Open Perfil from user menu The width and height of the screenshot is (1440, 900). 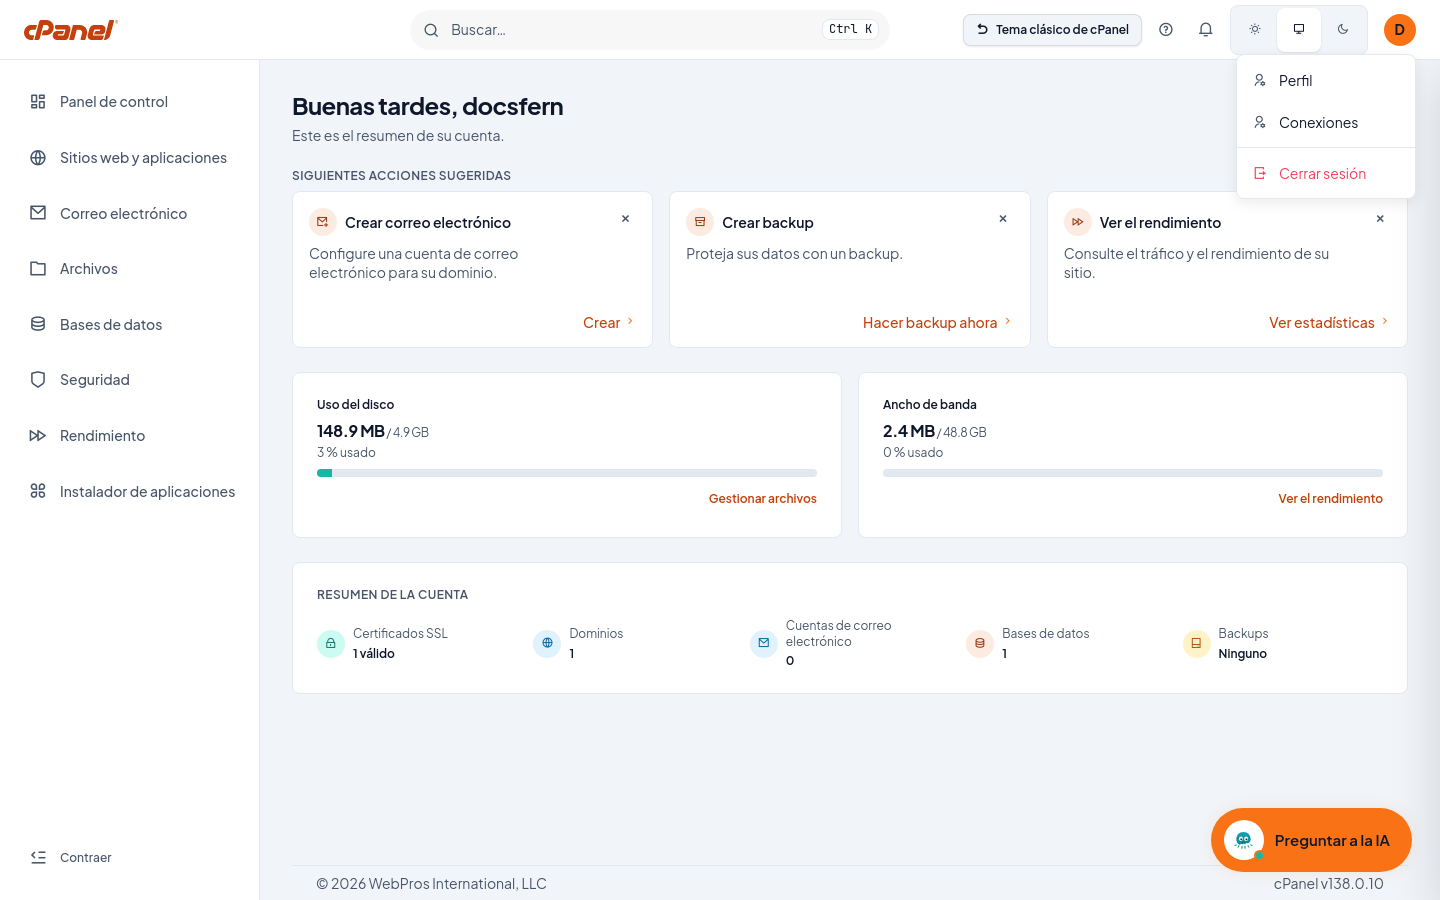click(1326, 81)
